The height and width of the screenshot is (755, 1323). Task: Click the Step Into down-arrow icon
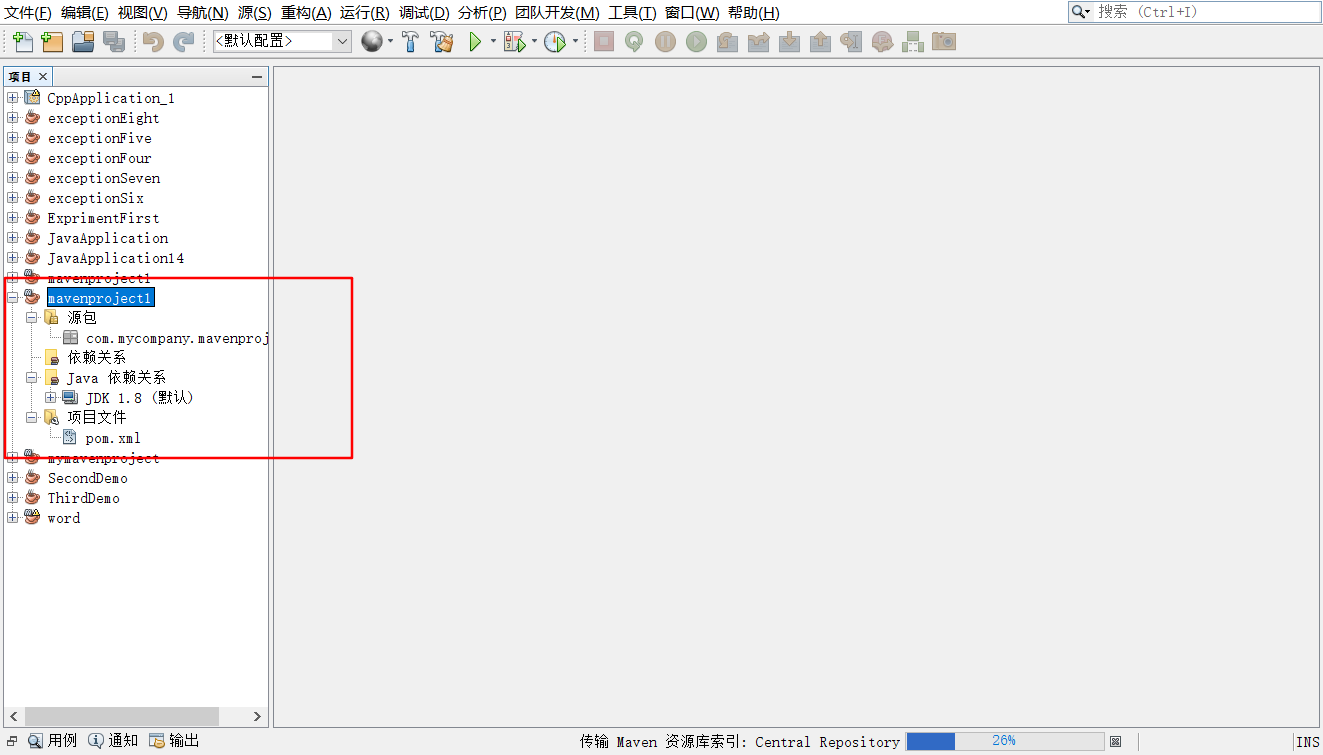click(x=789, y=42)
